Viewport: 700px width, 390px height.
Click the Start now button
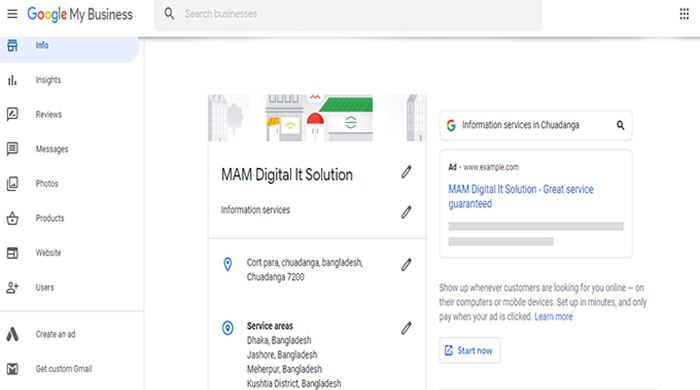click(x=470, y=350)
